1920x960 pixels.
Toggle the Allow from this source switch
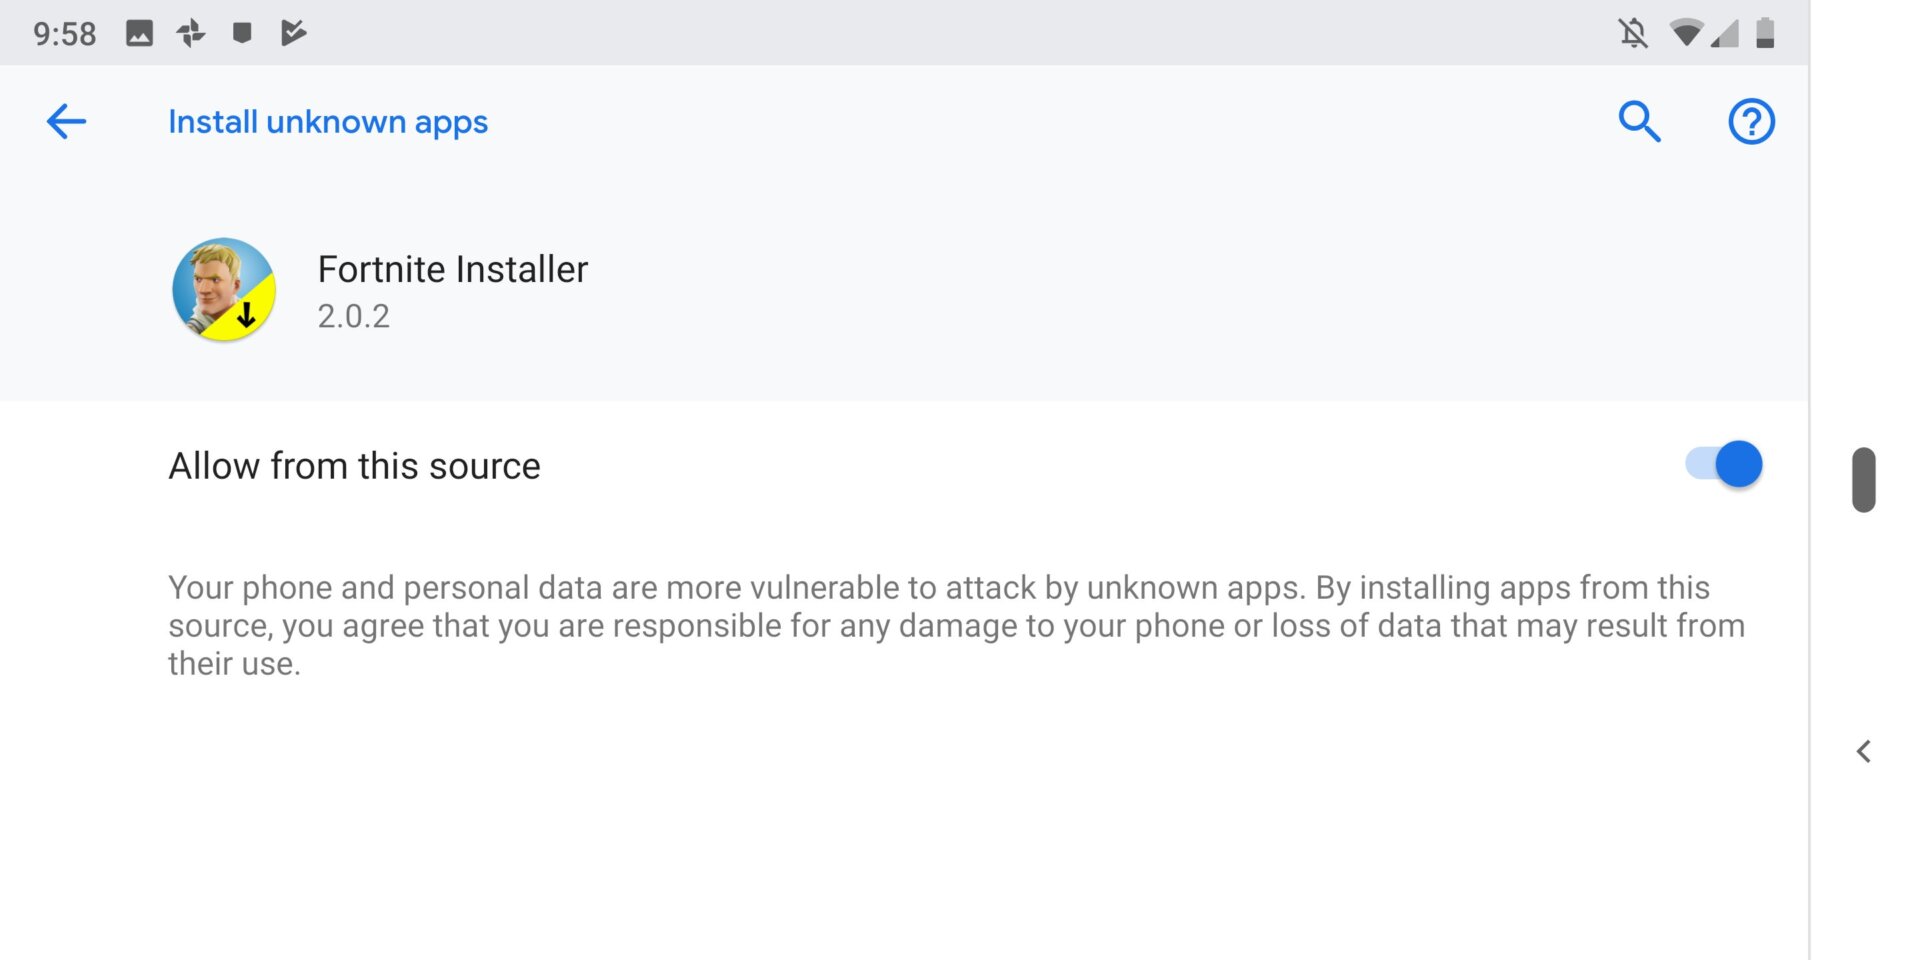point(1724,465)
